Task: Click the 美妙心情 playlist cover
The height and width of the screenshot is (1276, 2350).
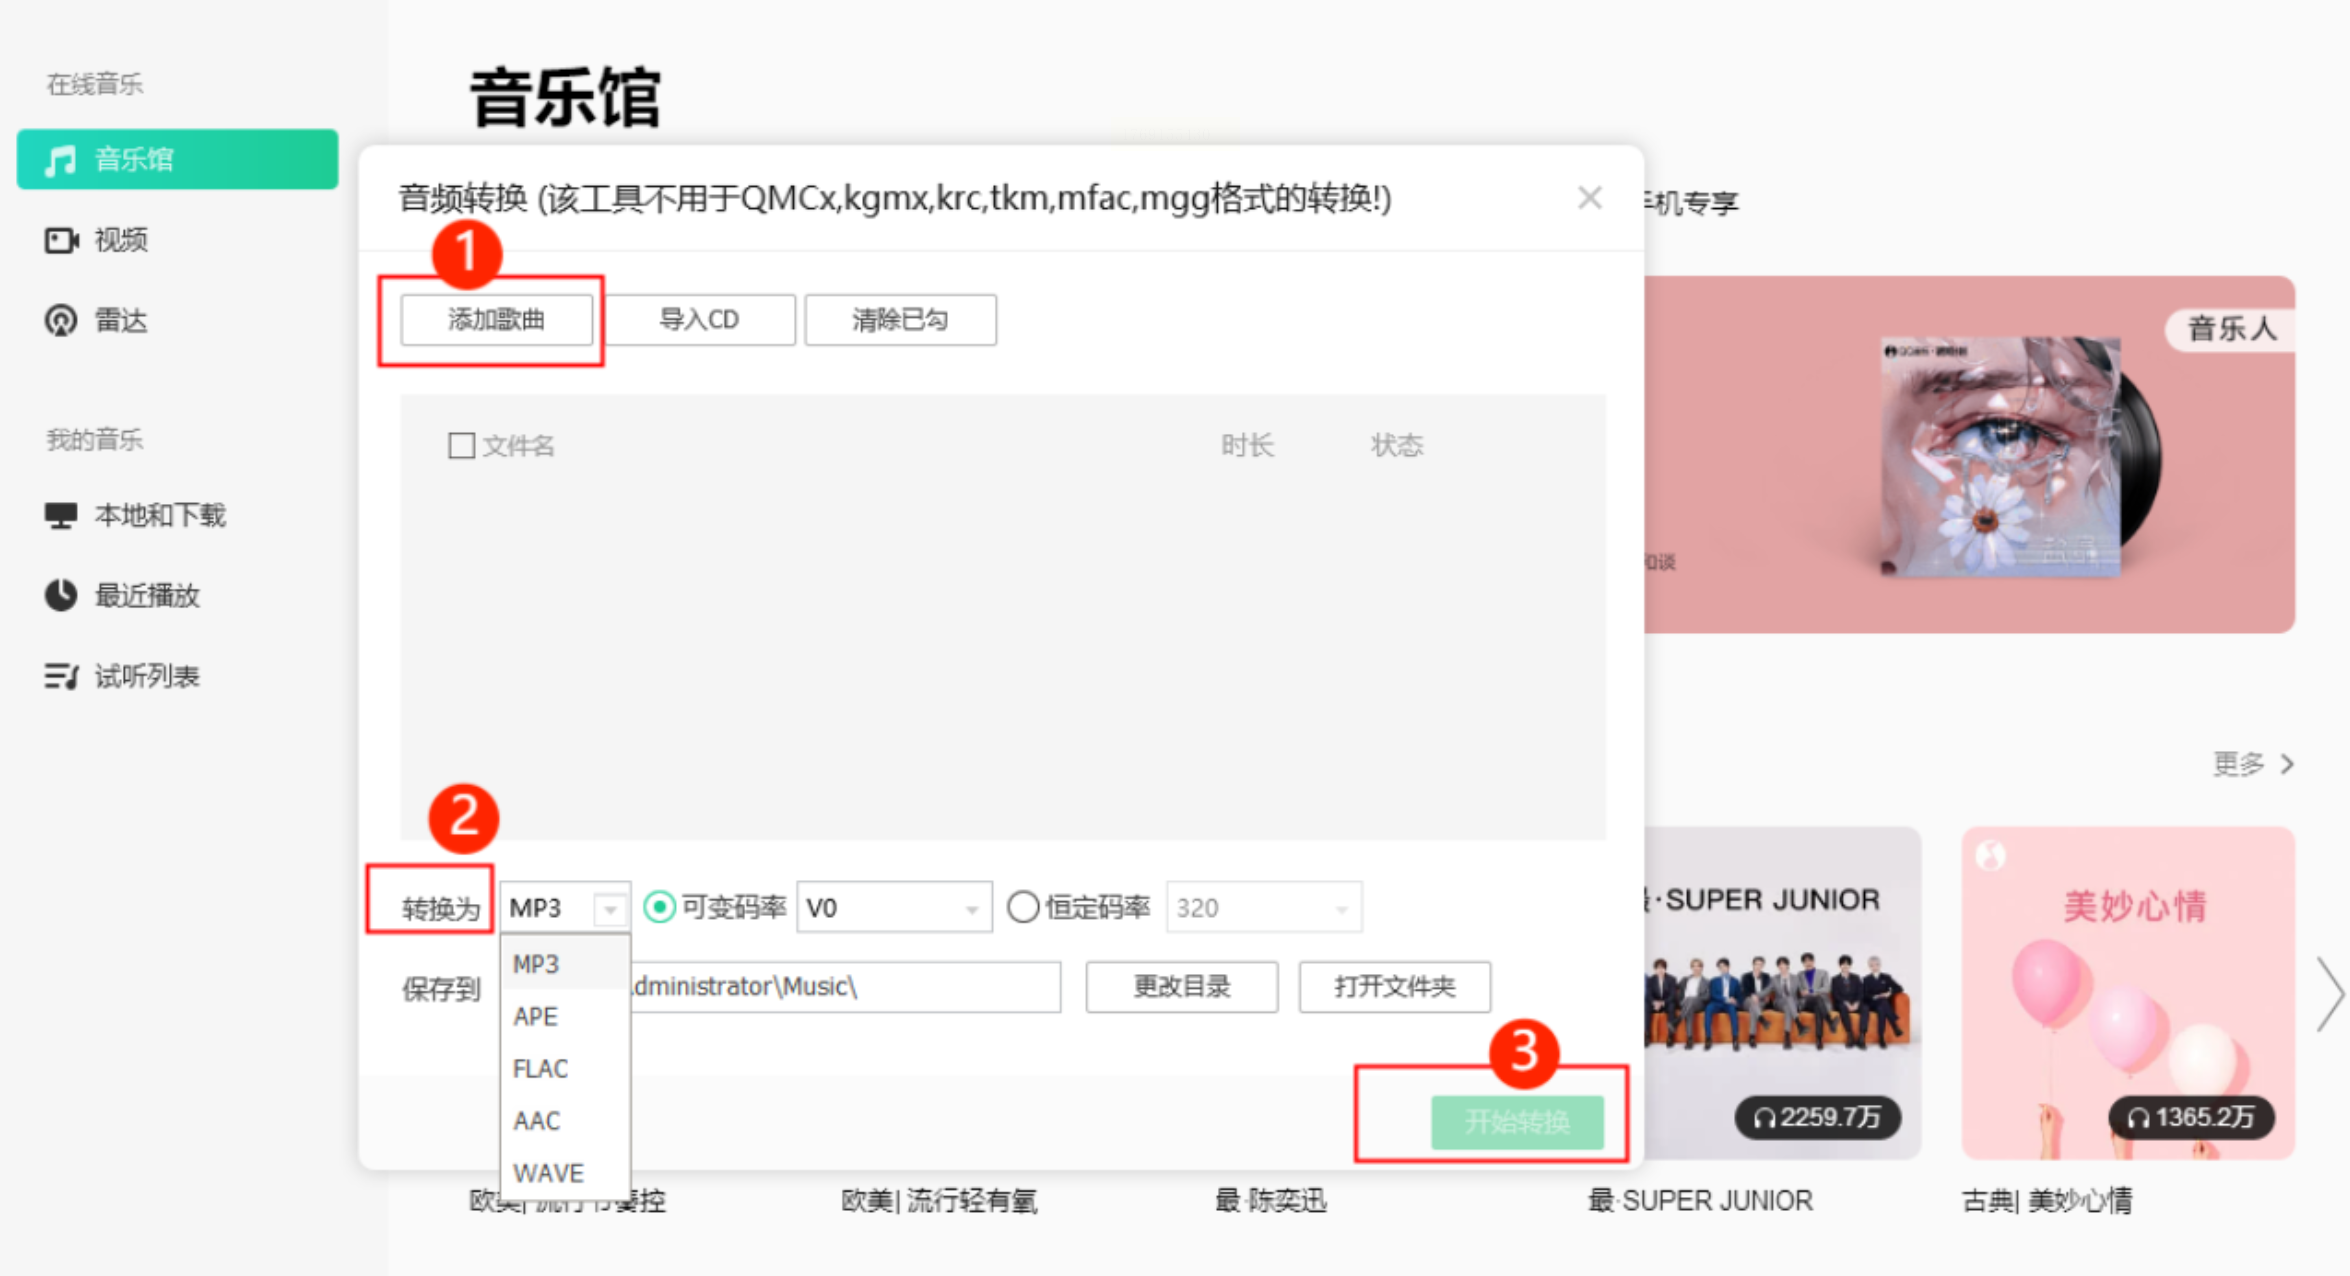Action: (2127, 992)
